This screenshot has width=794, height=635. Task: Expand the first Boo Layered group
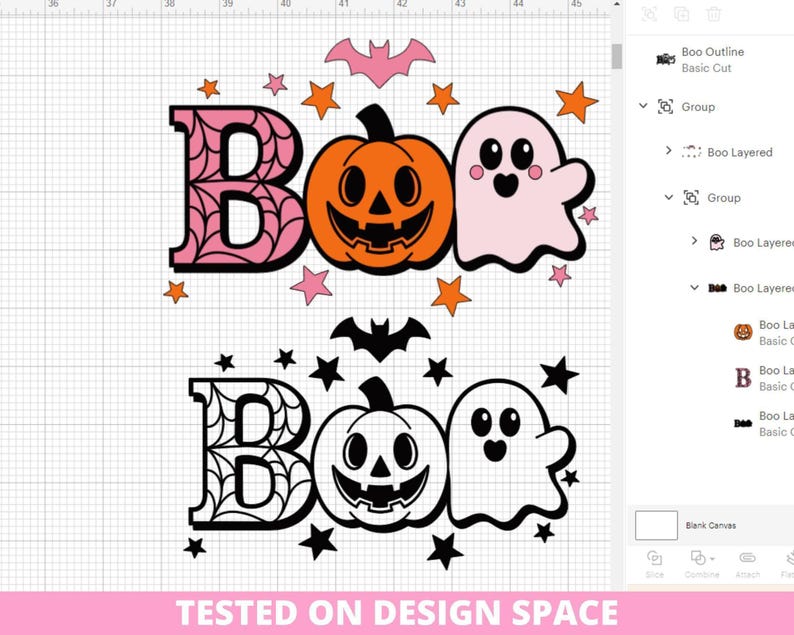[668, 150]
